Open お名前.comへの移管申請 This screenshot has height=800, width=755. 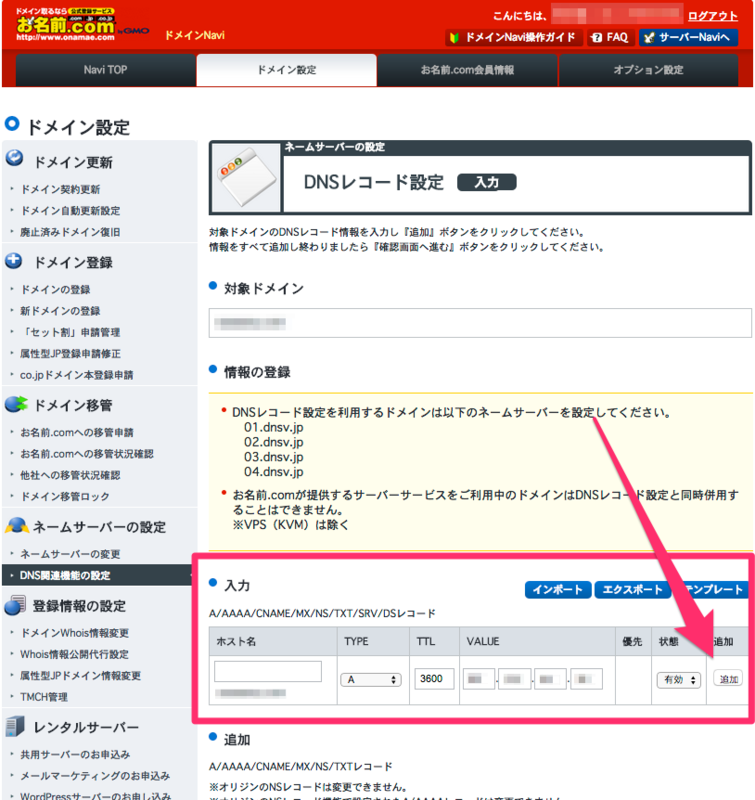(x=77, y=433)
